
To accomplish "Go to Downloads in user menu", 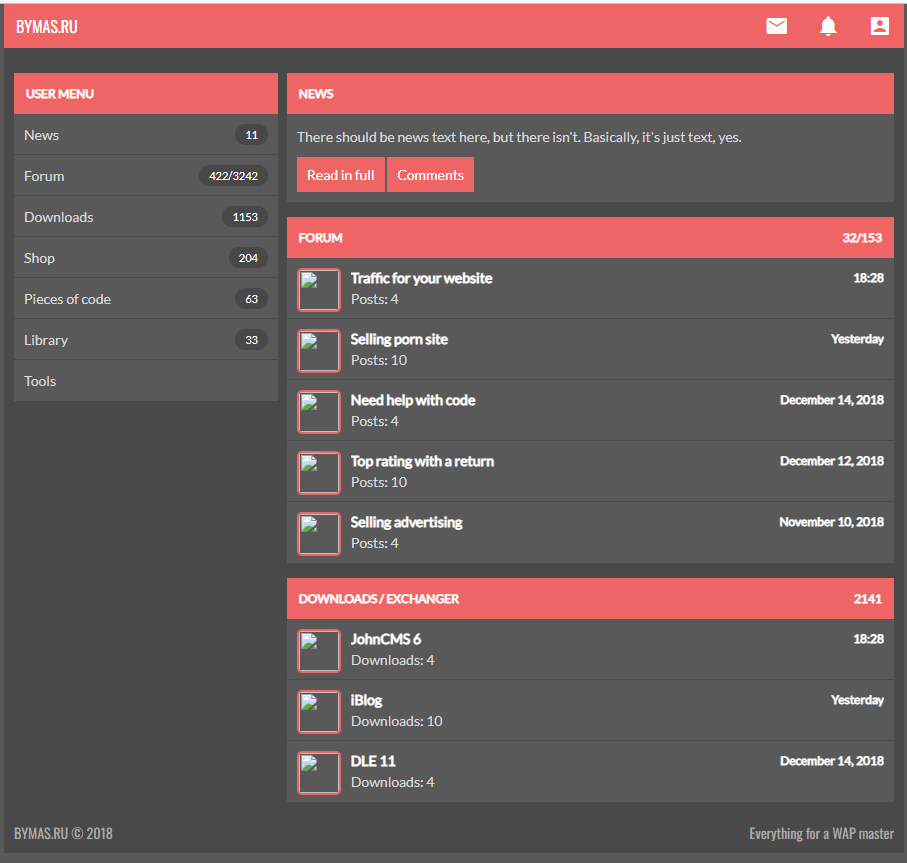I will pyautogui.click(x=59, y=217).
